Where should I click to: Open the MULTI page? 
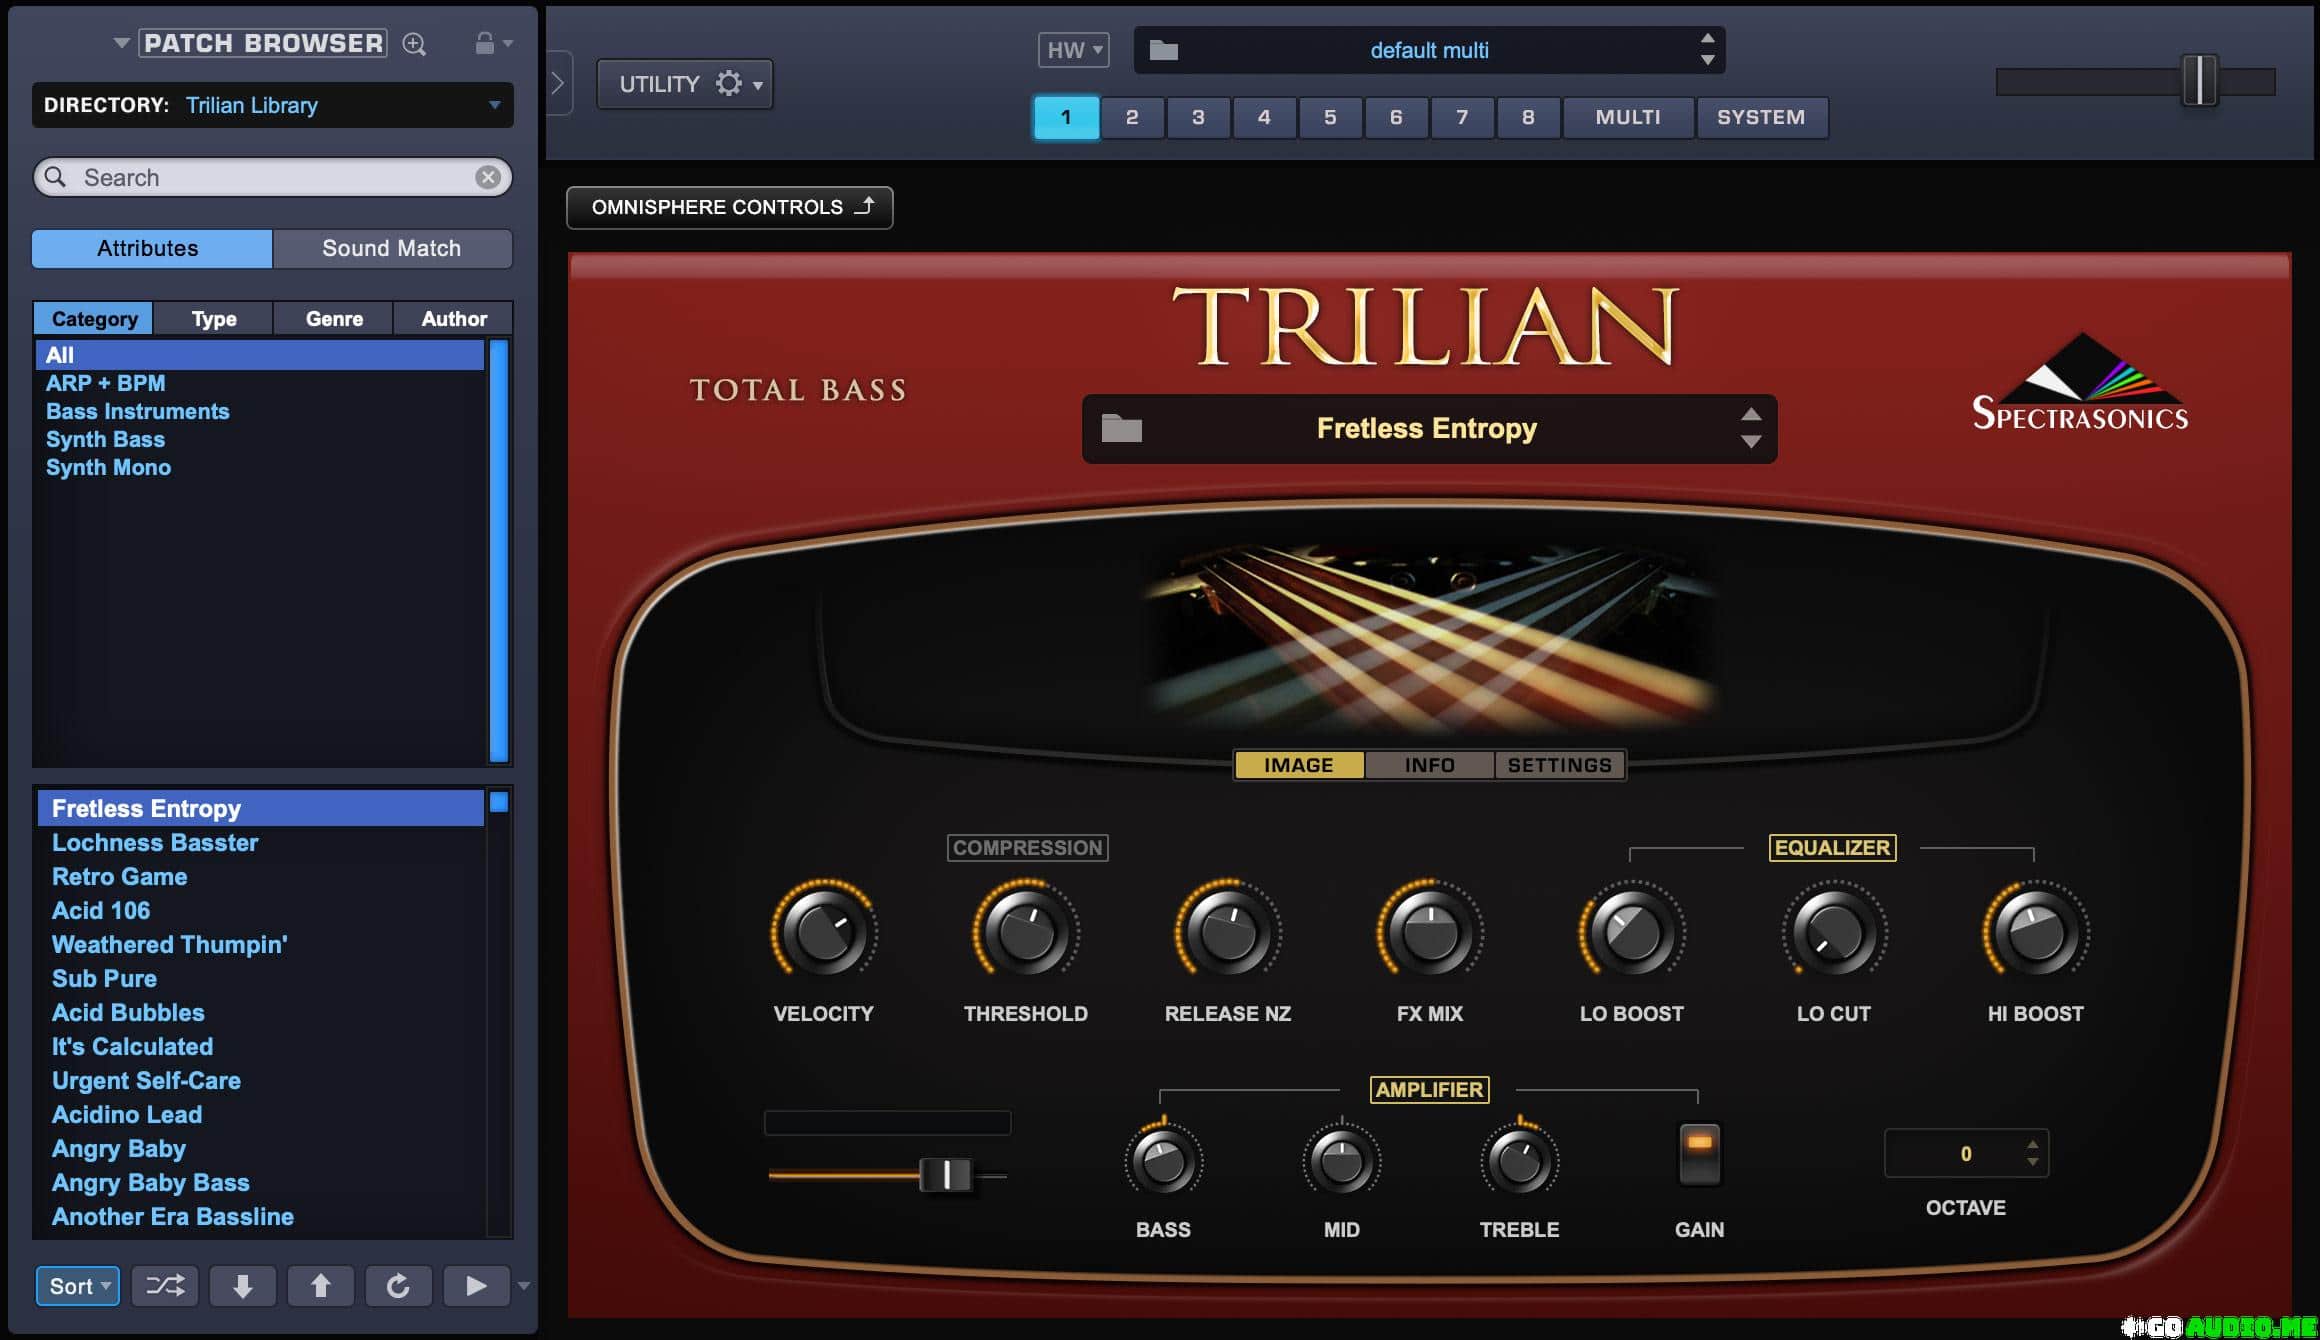coord(1628,117)
